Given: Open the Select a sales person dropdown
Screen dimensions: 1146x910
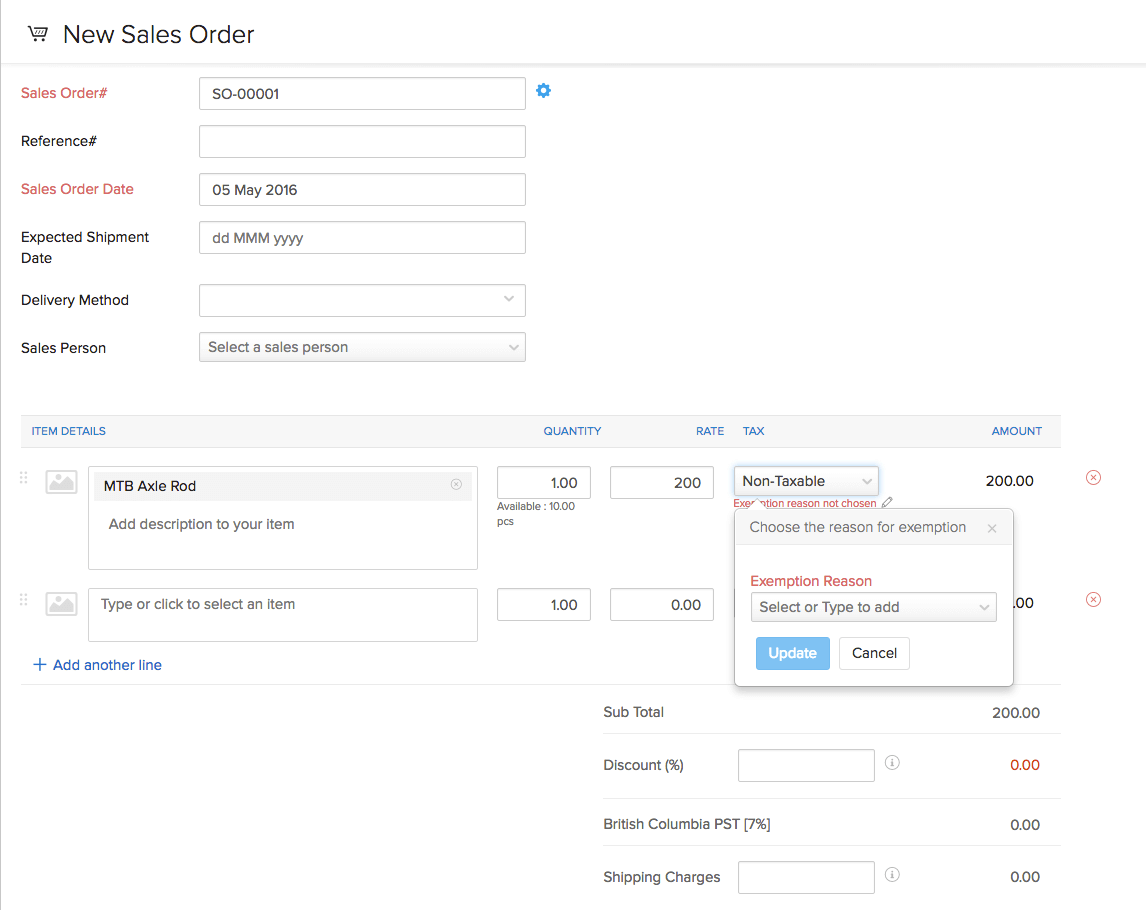Looking at the screenshot, I should [x=362, y=347].
